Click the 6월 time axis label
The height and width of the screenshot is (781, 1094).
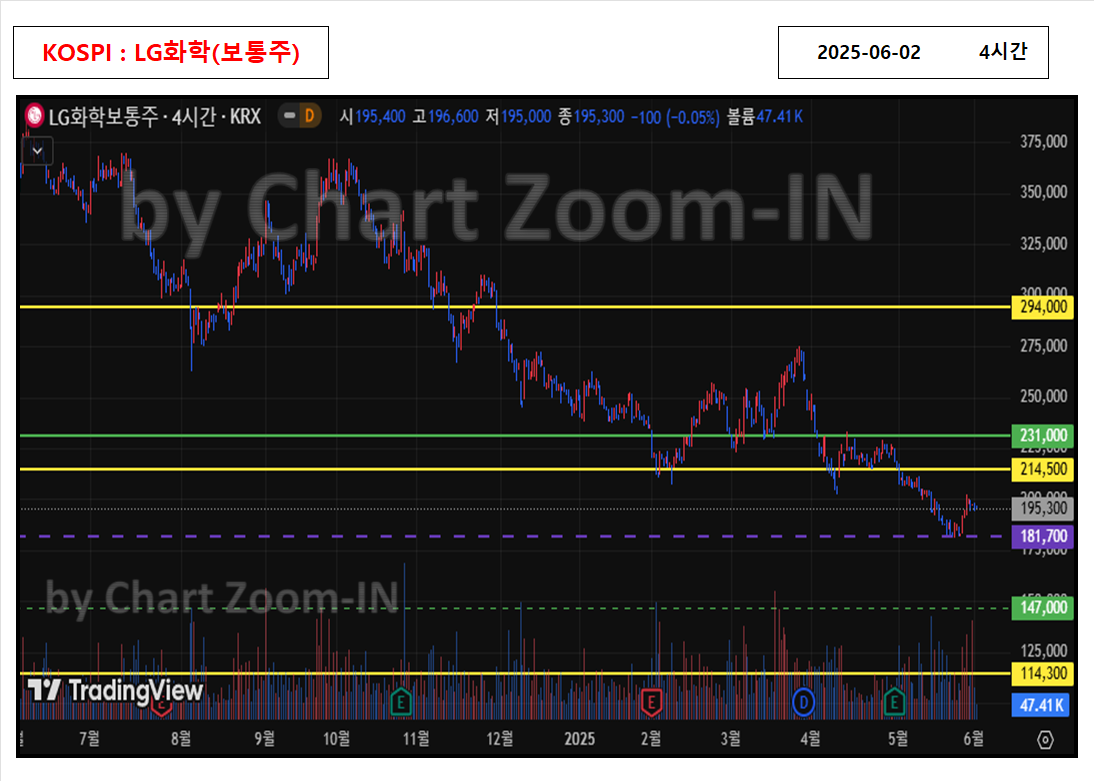click(x=973, y=738)
